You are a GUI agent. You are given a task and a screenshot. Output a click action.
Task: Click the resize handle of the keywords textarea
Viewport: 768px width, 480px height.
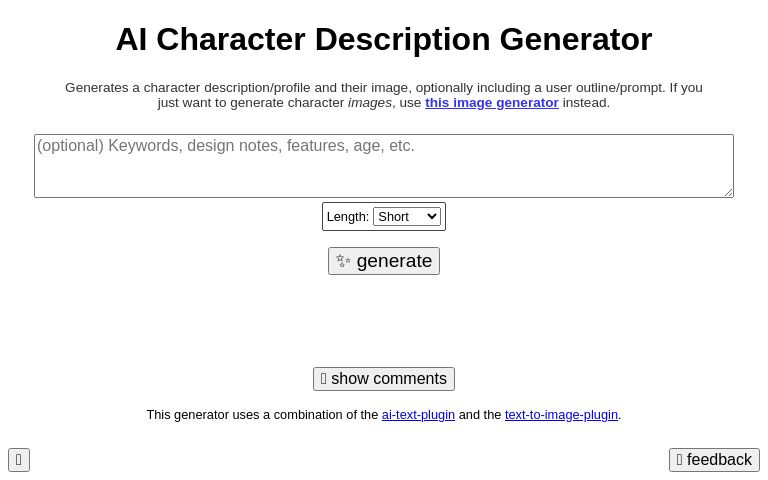coord(728,192)
